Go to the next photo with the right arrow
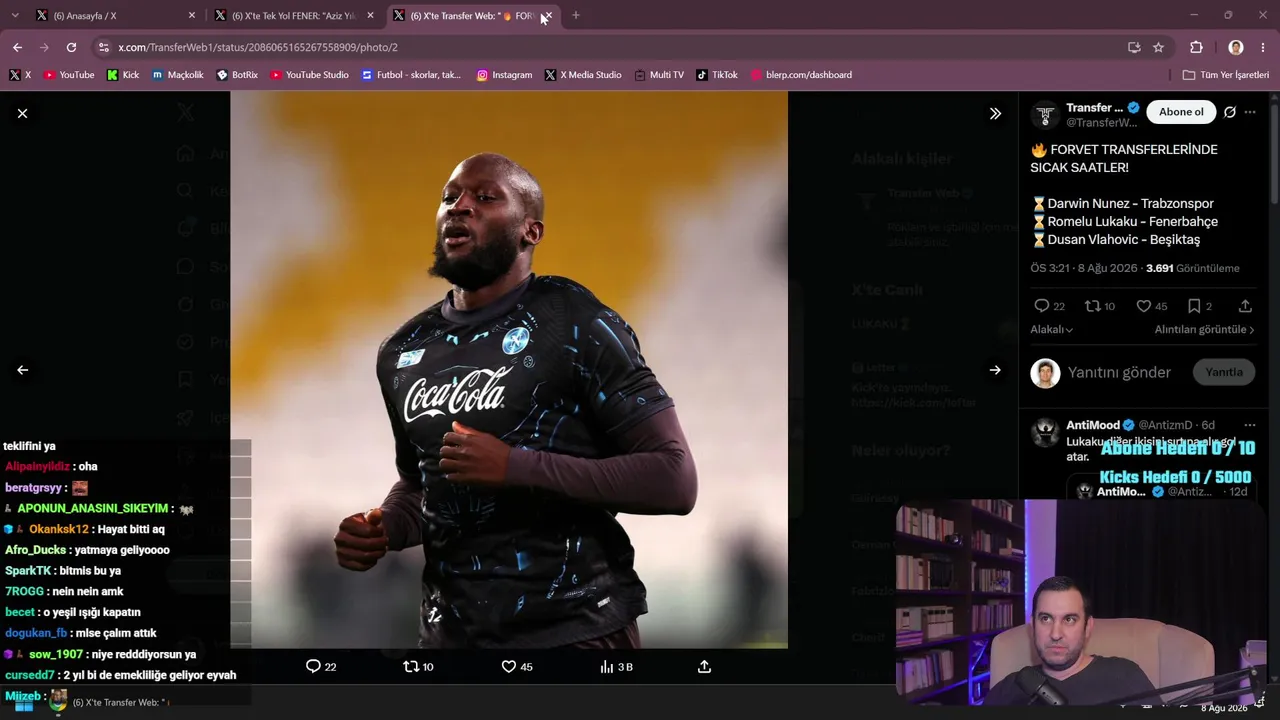 tap(995, 370)
